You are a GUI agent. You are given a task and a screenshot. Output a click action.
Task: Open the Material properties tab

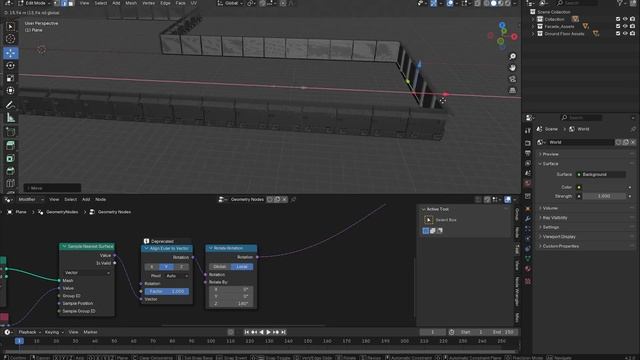(x=528, y=269)
